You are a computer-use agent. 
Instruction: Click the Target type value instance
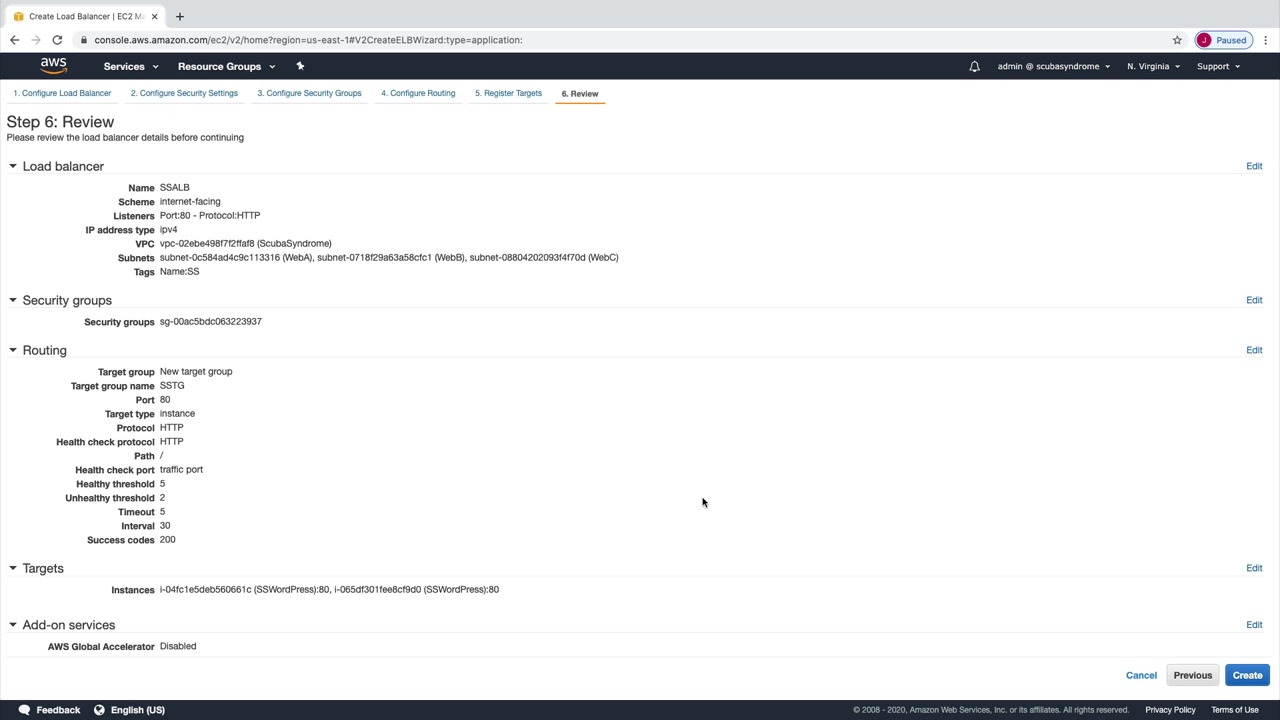pyautogui.click(x=177, y=413)
